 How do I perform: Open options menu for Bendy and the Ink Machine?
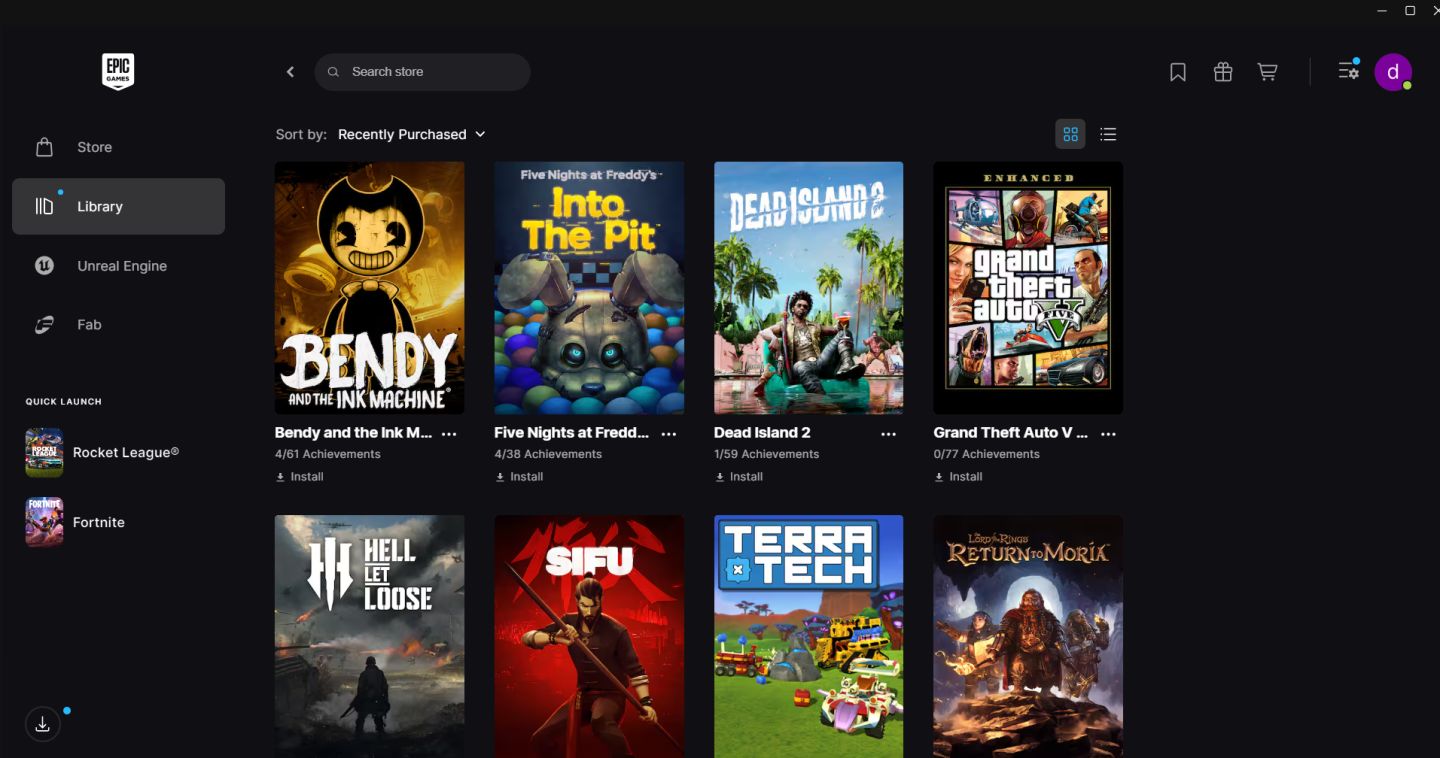(x=449, y=434)
